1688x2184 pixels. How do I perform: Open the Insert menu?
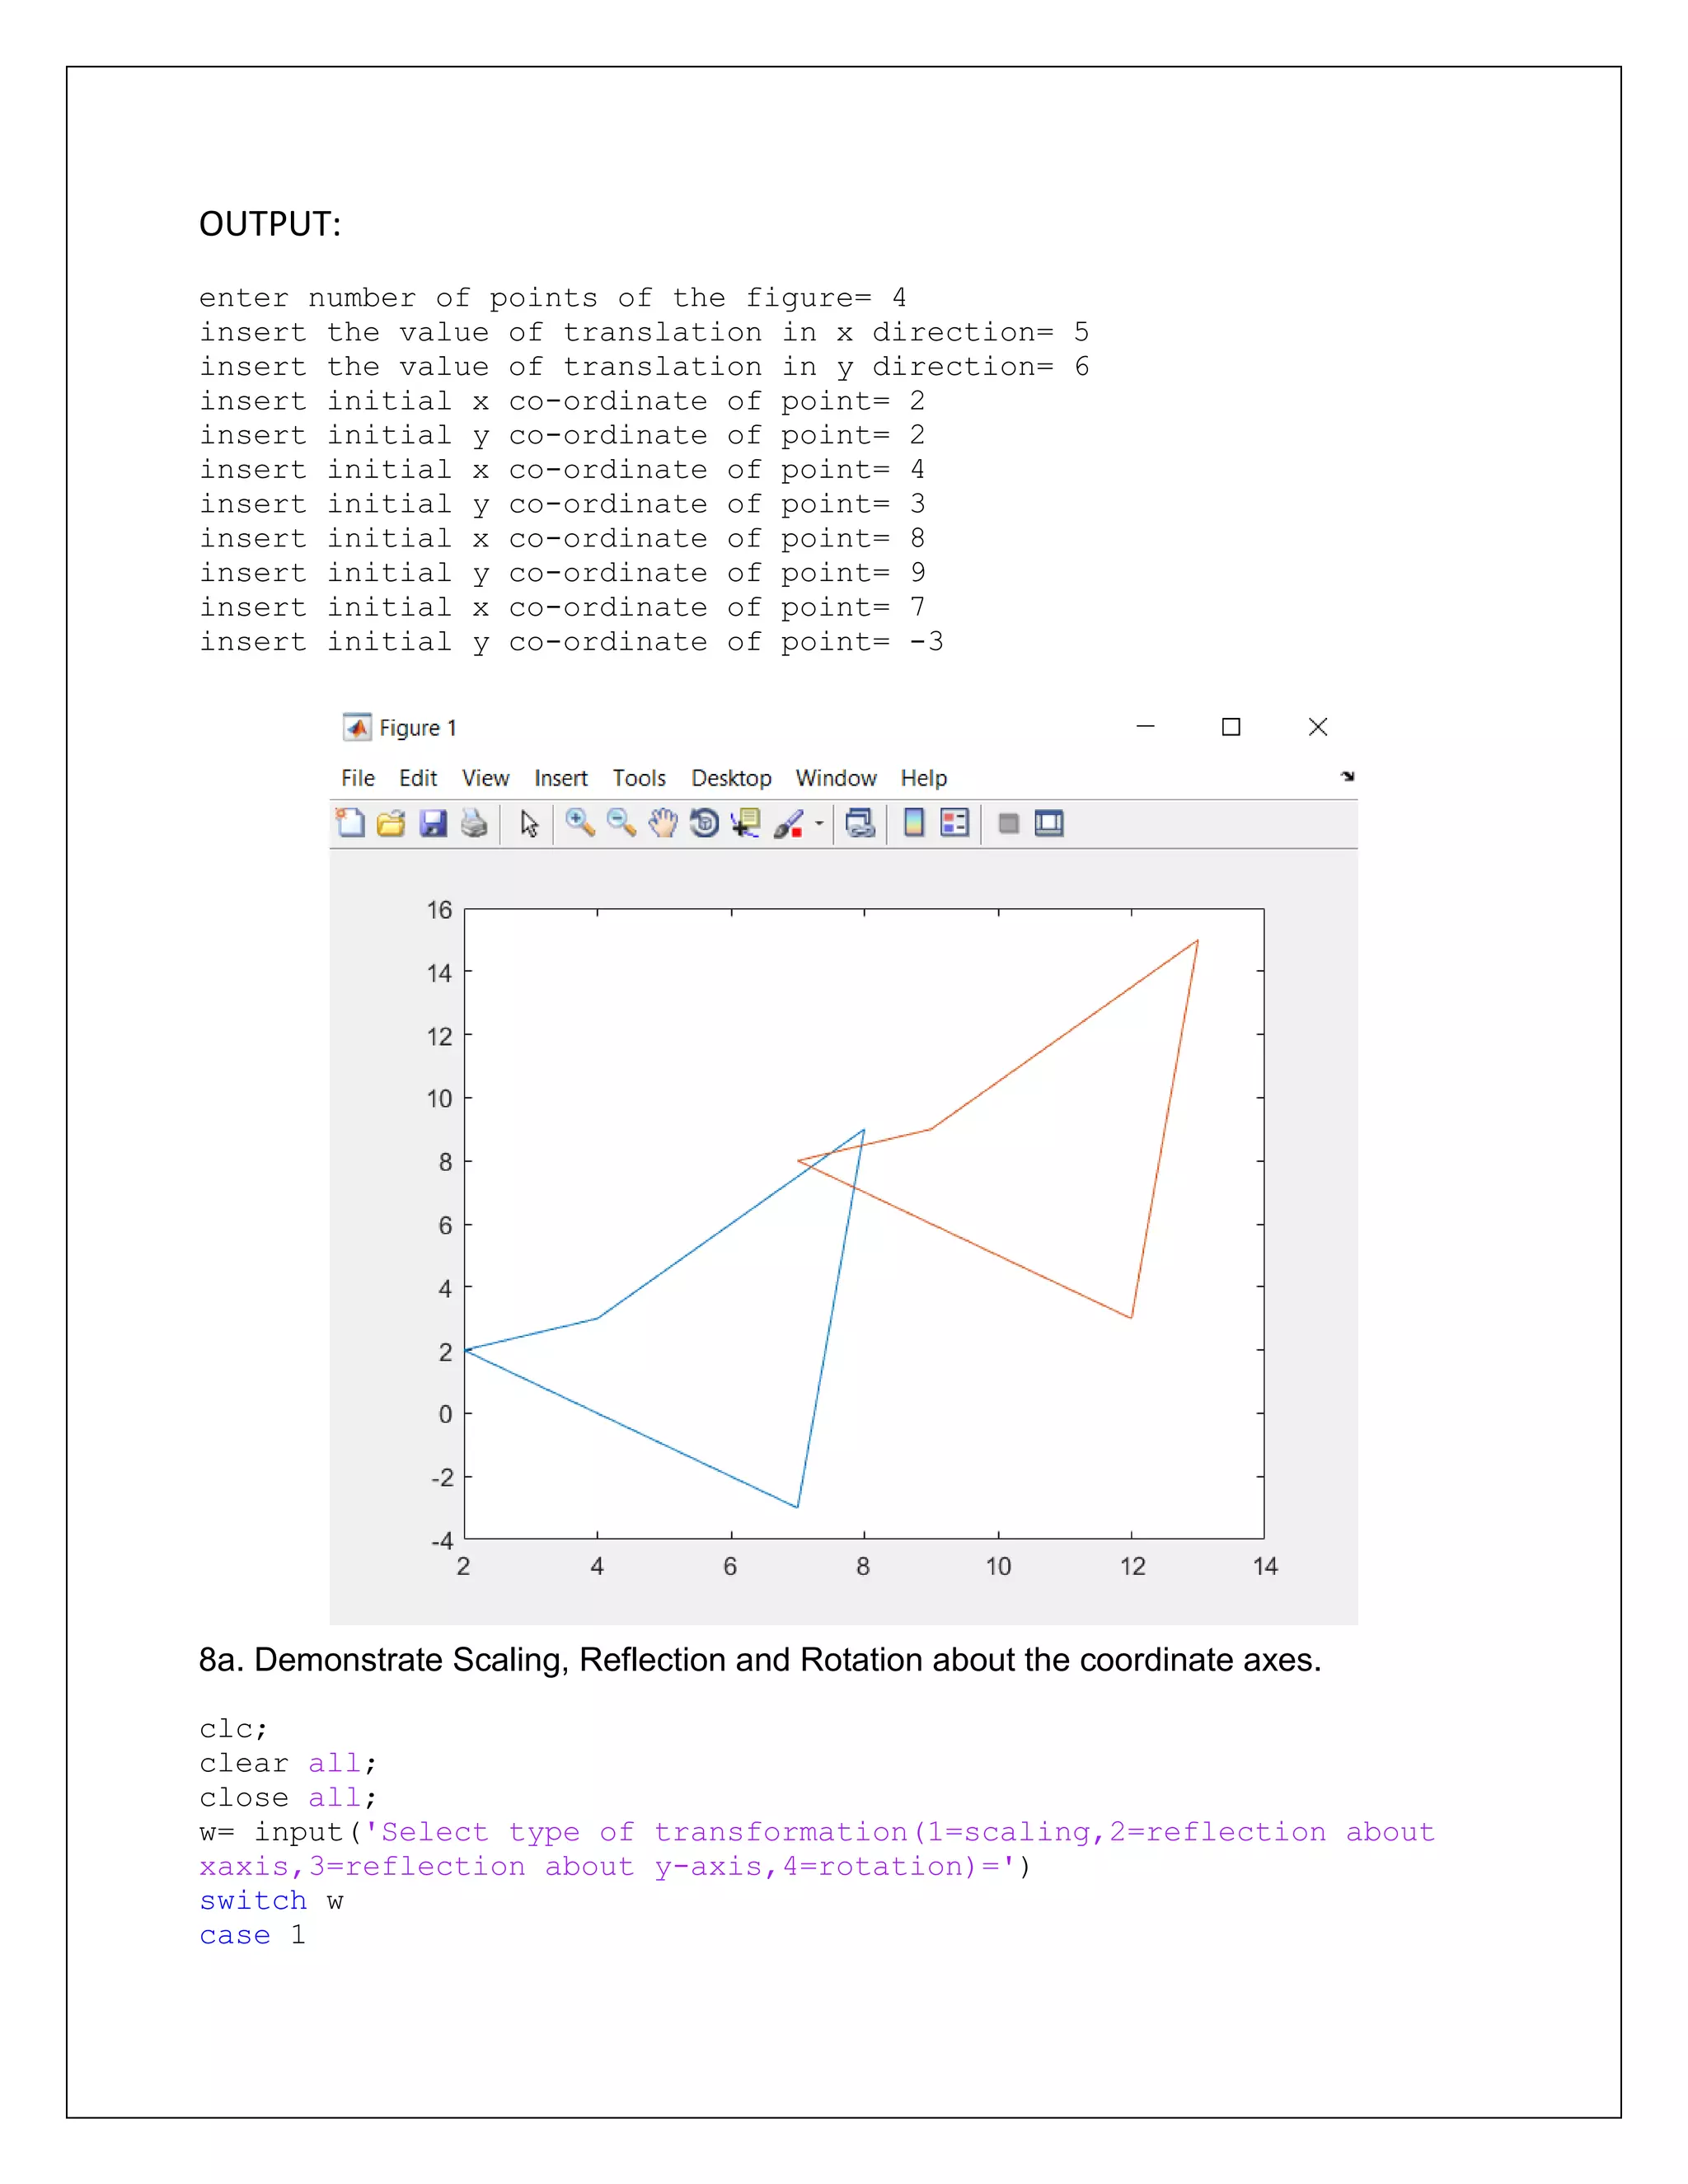click(x=561, y=778)
